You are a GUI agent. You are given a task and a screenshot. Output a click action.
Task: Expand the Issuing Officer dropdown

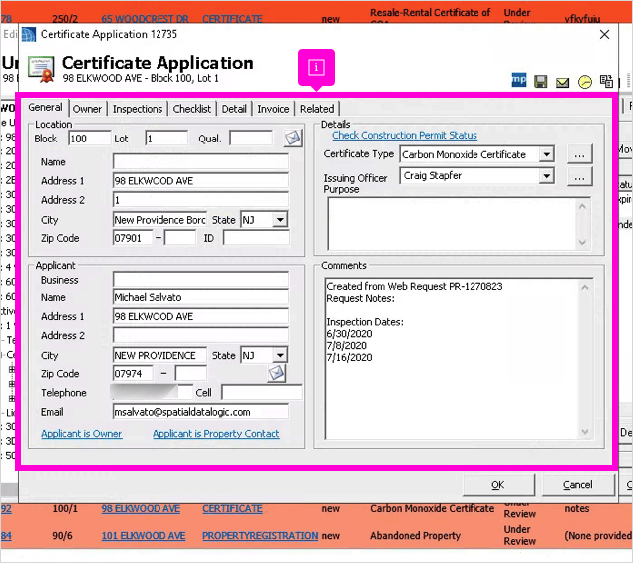tap(546, 176)
